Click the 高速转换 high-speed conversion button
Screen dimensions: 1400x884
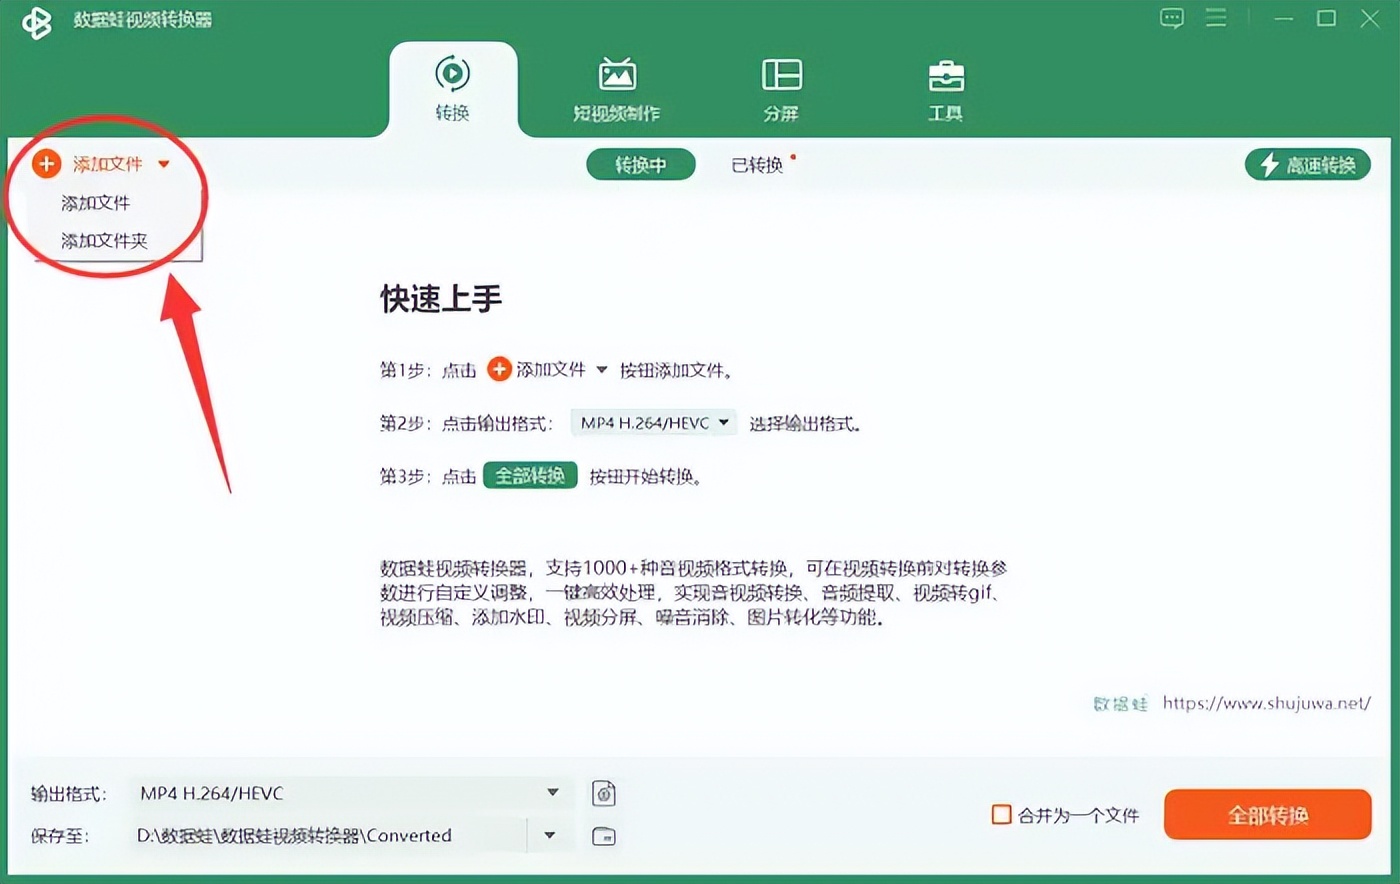(1308, 164)
